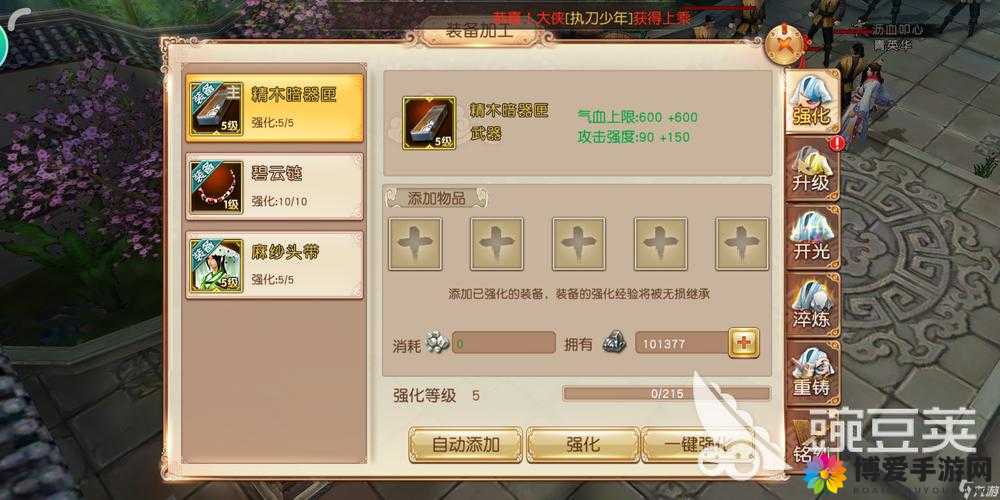The width and height of the screenshot is (1000, 500).
Task: Open the 强化 tab on the right
Action: pos(811,102)
